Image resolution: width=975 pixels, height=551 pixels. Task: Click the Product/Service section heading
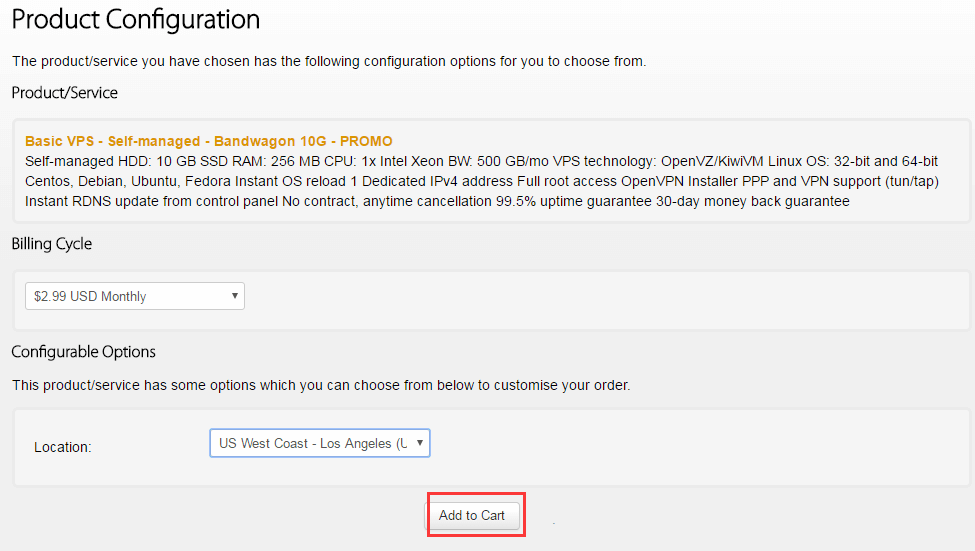(x=64, y=93)
